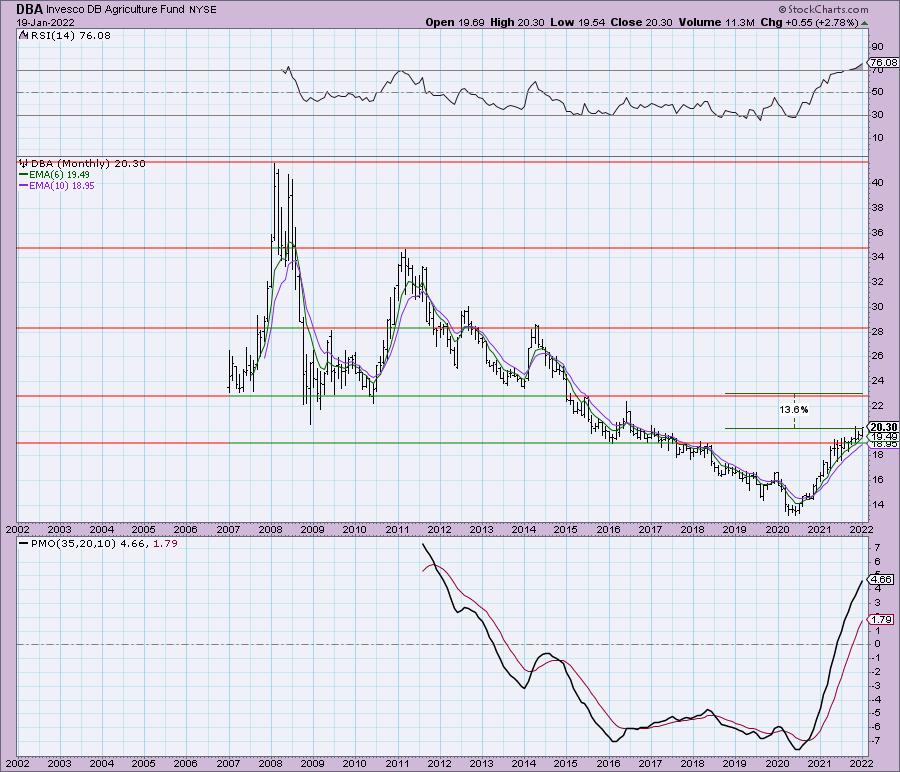Click the DBA (Monthly) 20.30 legend label
The width and height of the screenshot is (900, 772).
88,163
